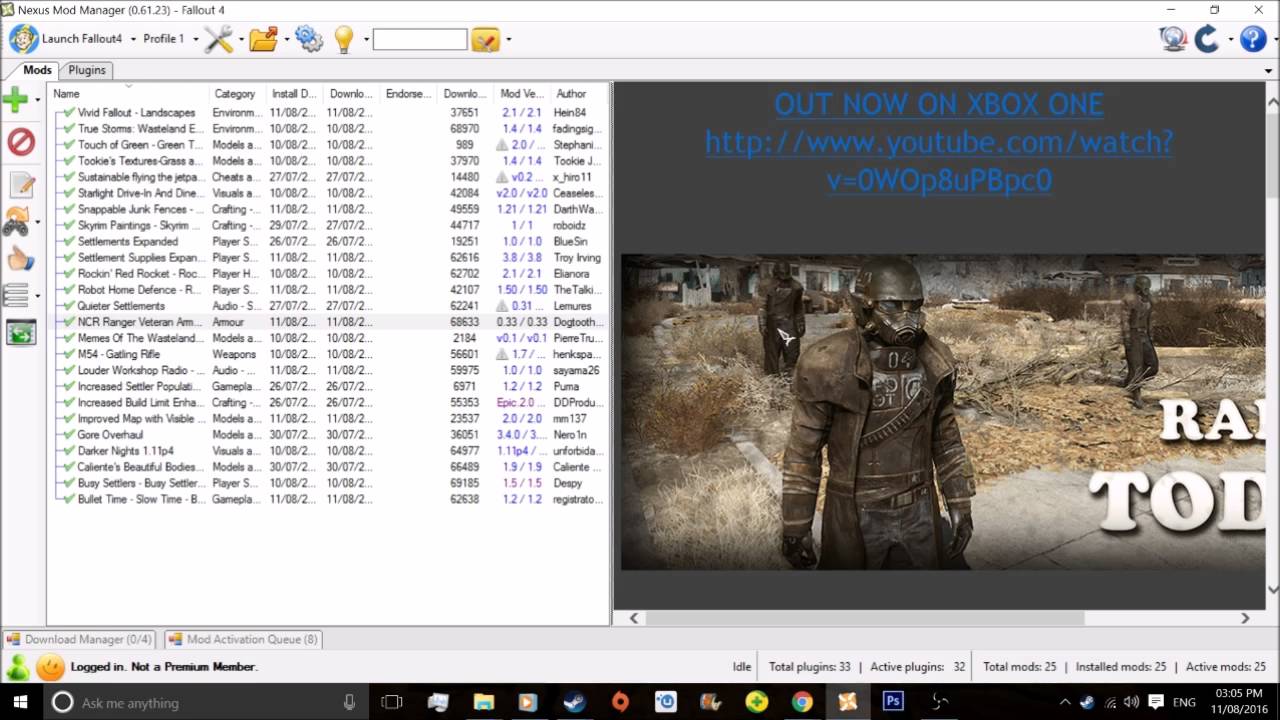Expand the add mod plus dropdown arrow
This screenshot has height=720, width=1280.
click(37, 100)
